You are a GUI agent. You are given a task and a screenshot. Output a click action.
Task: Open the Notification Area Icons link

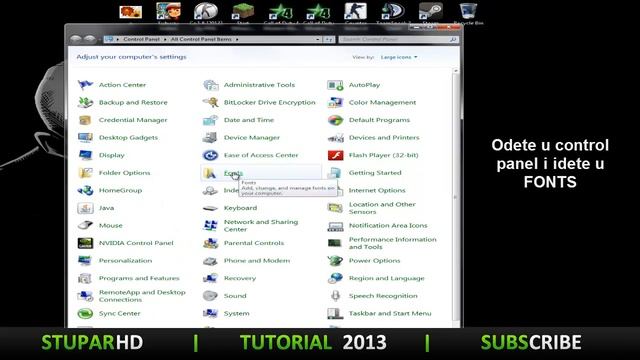(x=388, y=225)
